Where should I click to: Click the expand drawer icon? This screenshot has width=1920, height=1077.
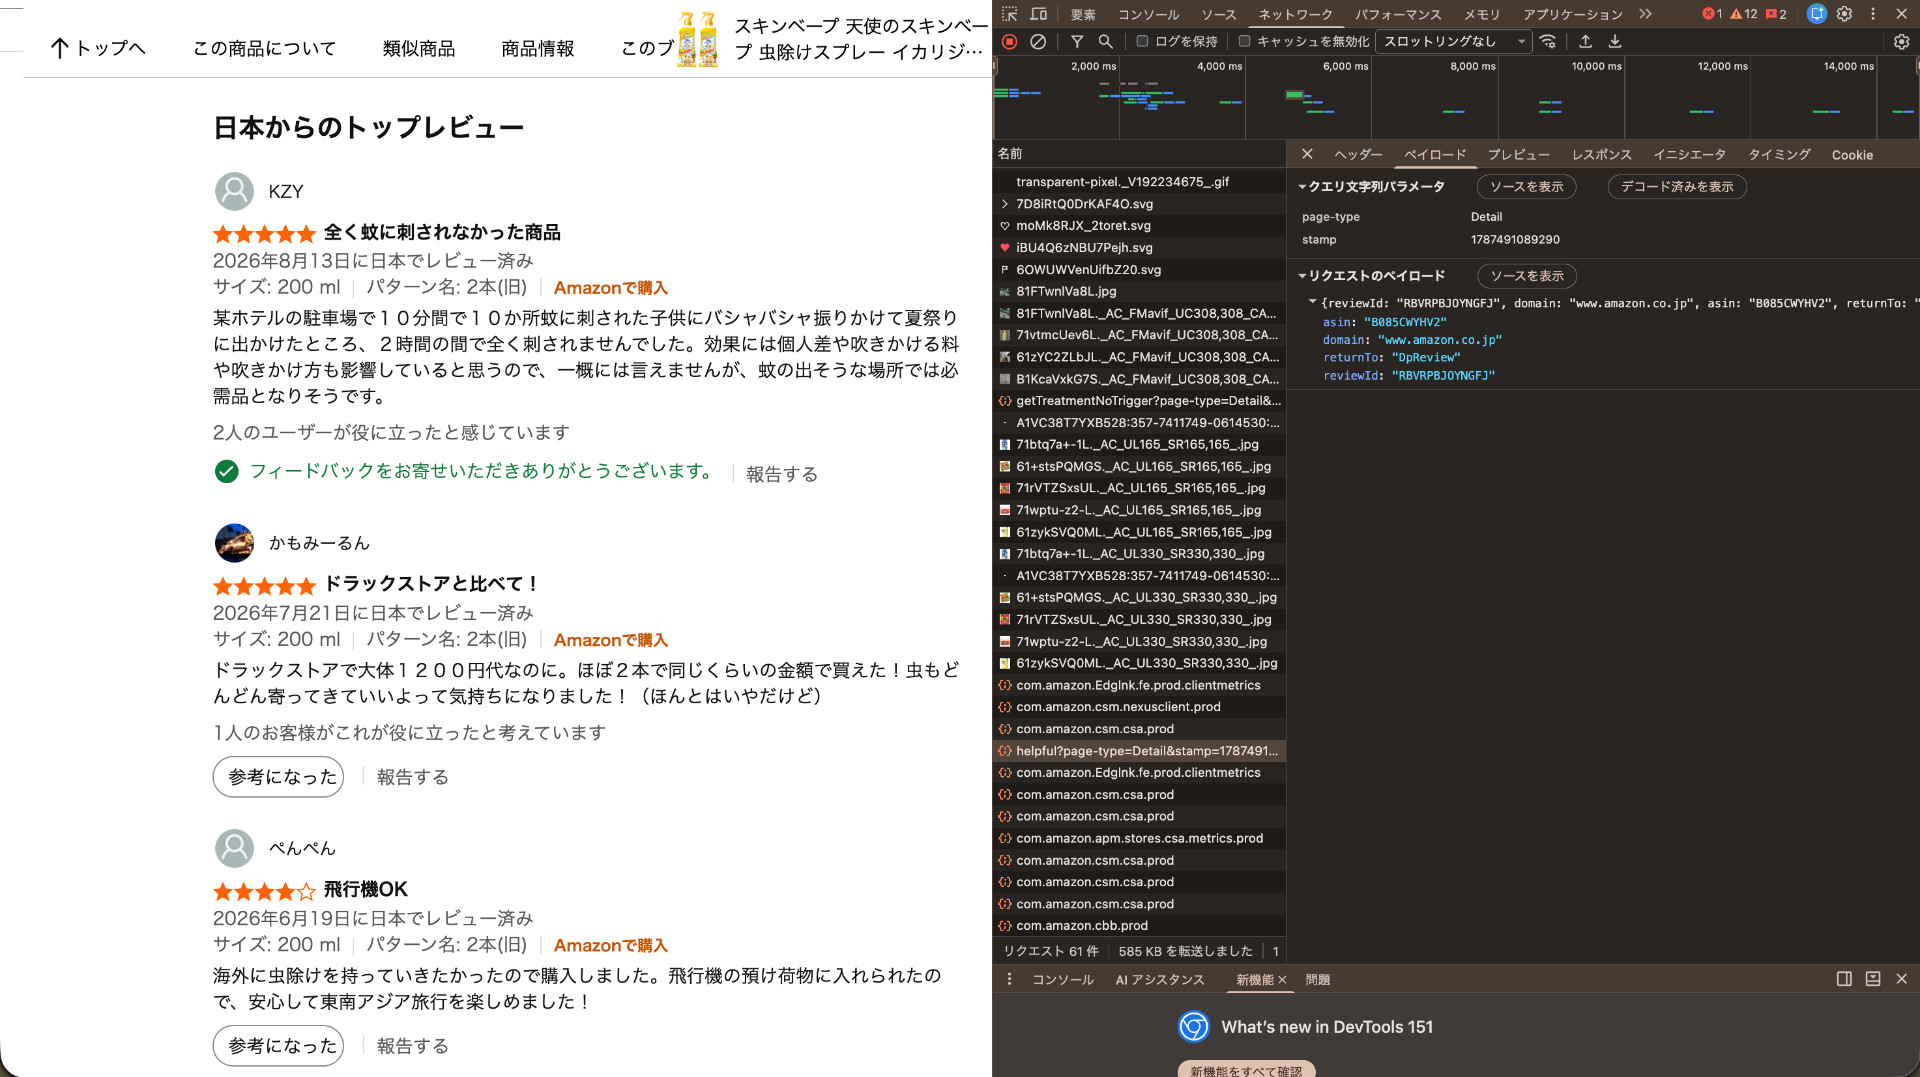[x=1873, y=979]
